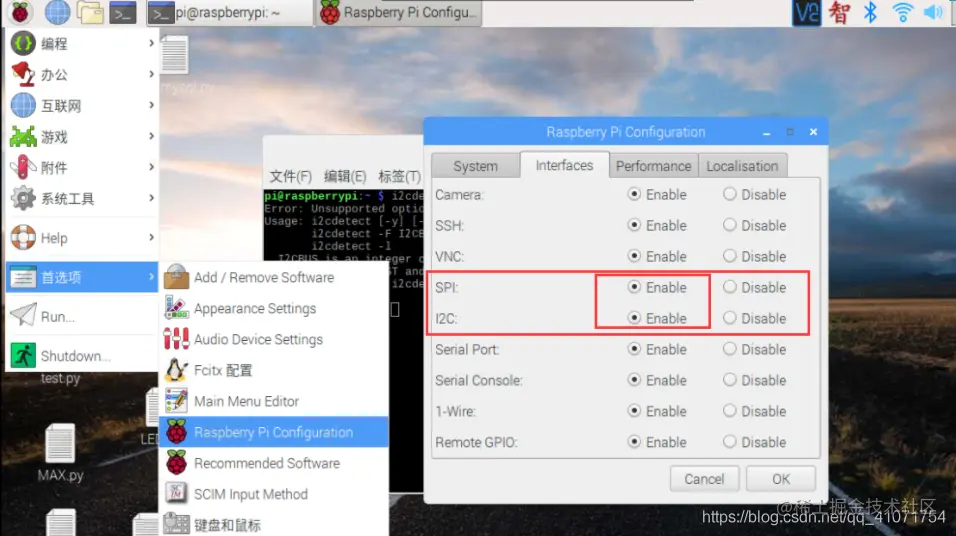Launch the web browser globe icon in taskbar
Image resolution: width=956 pixels, height=536 pixels.
coord(57,12)
